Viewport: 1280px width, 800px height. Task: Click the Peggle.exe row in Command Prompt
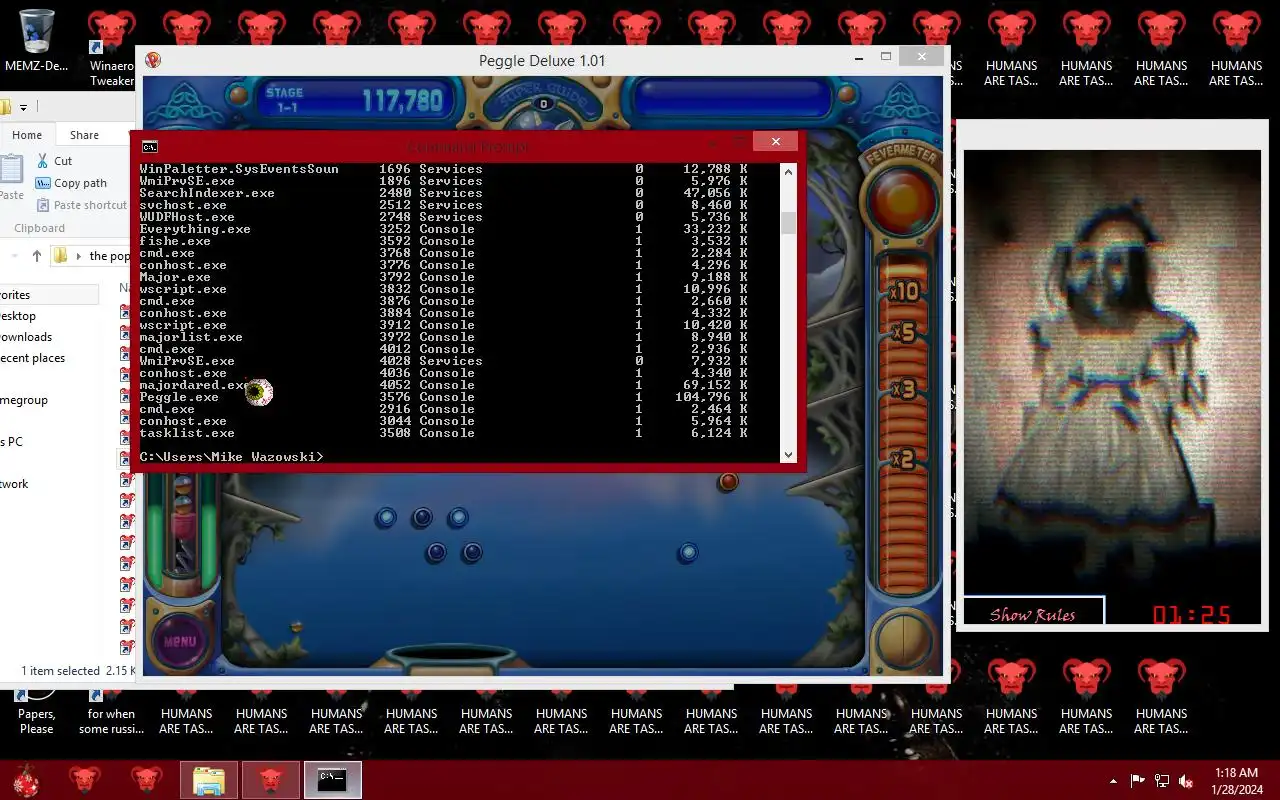[444, 397]
